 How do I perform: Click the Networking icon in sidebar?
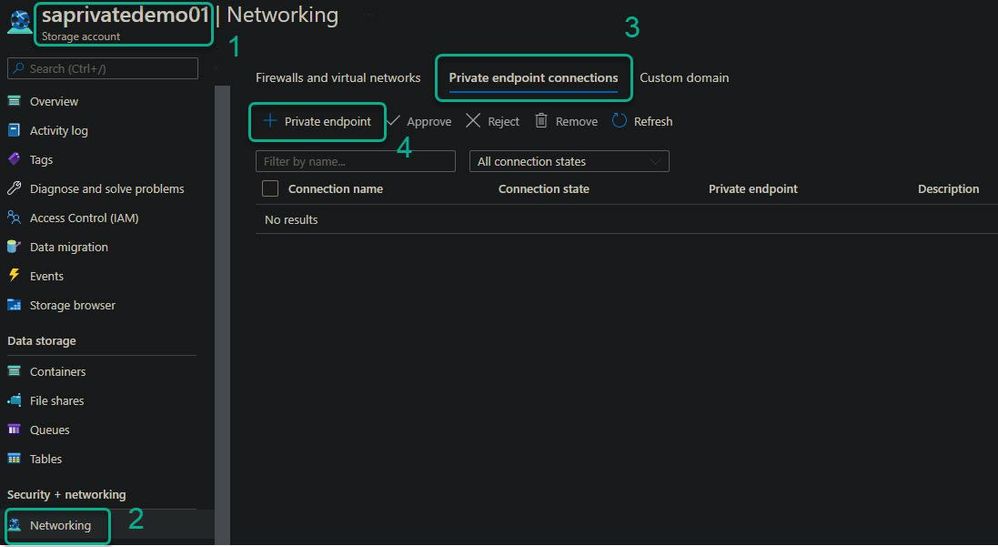[15, 525]
